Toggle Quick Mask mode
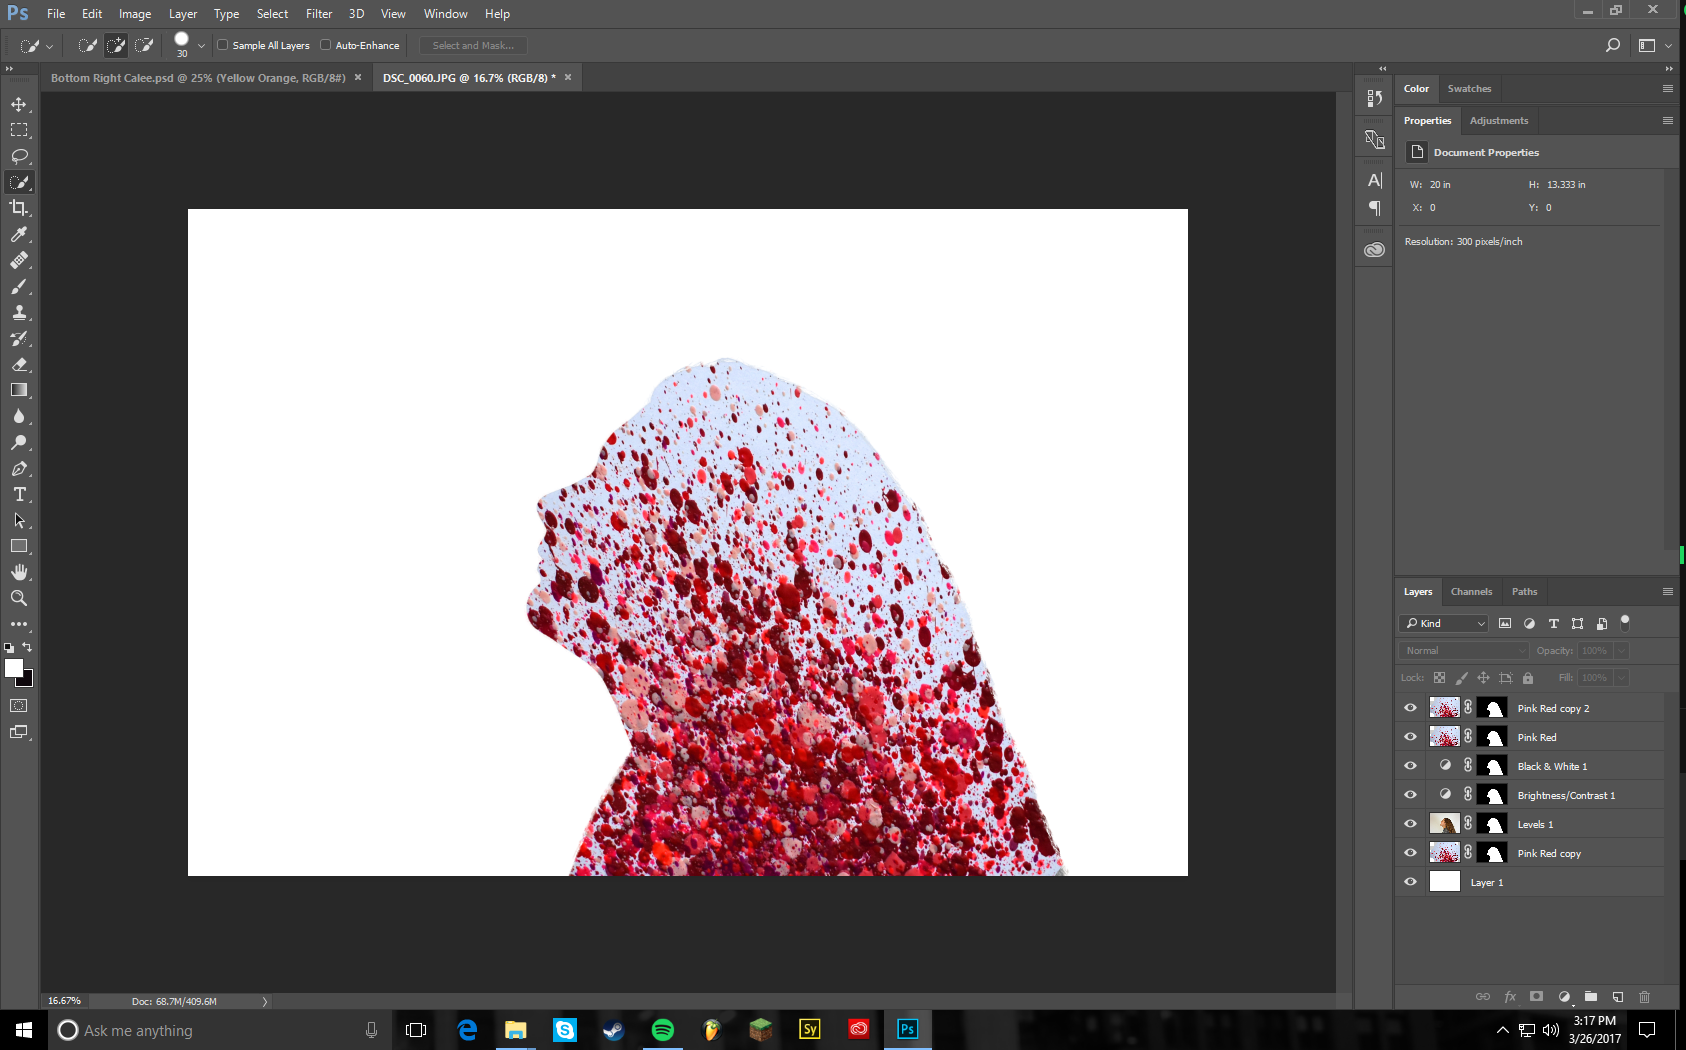The image size is (1686, 1050). click(x=19, y=705)
